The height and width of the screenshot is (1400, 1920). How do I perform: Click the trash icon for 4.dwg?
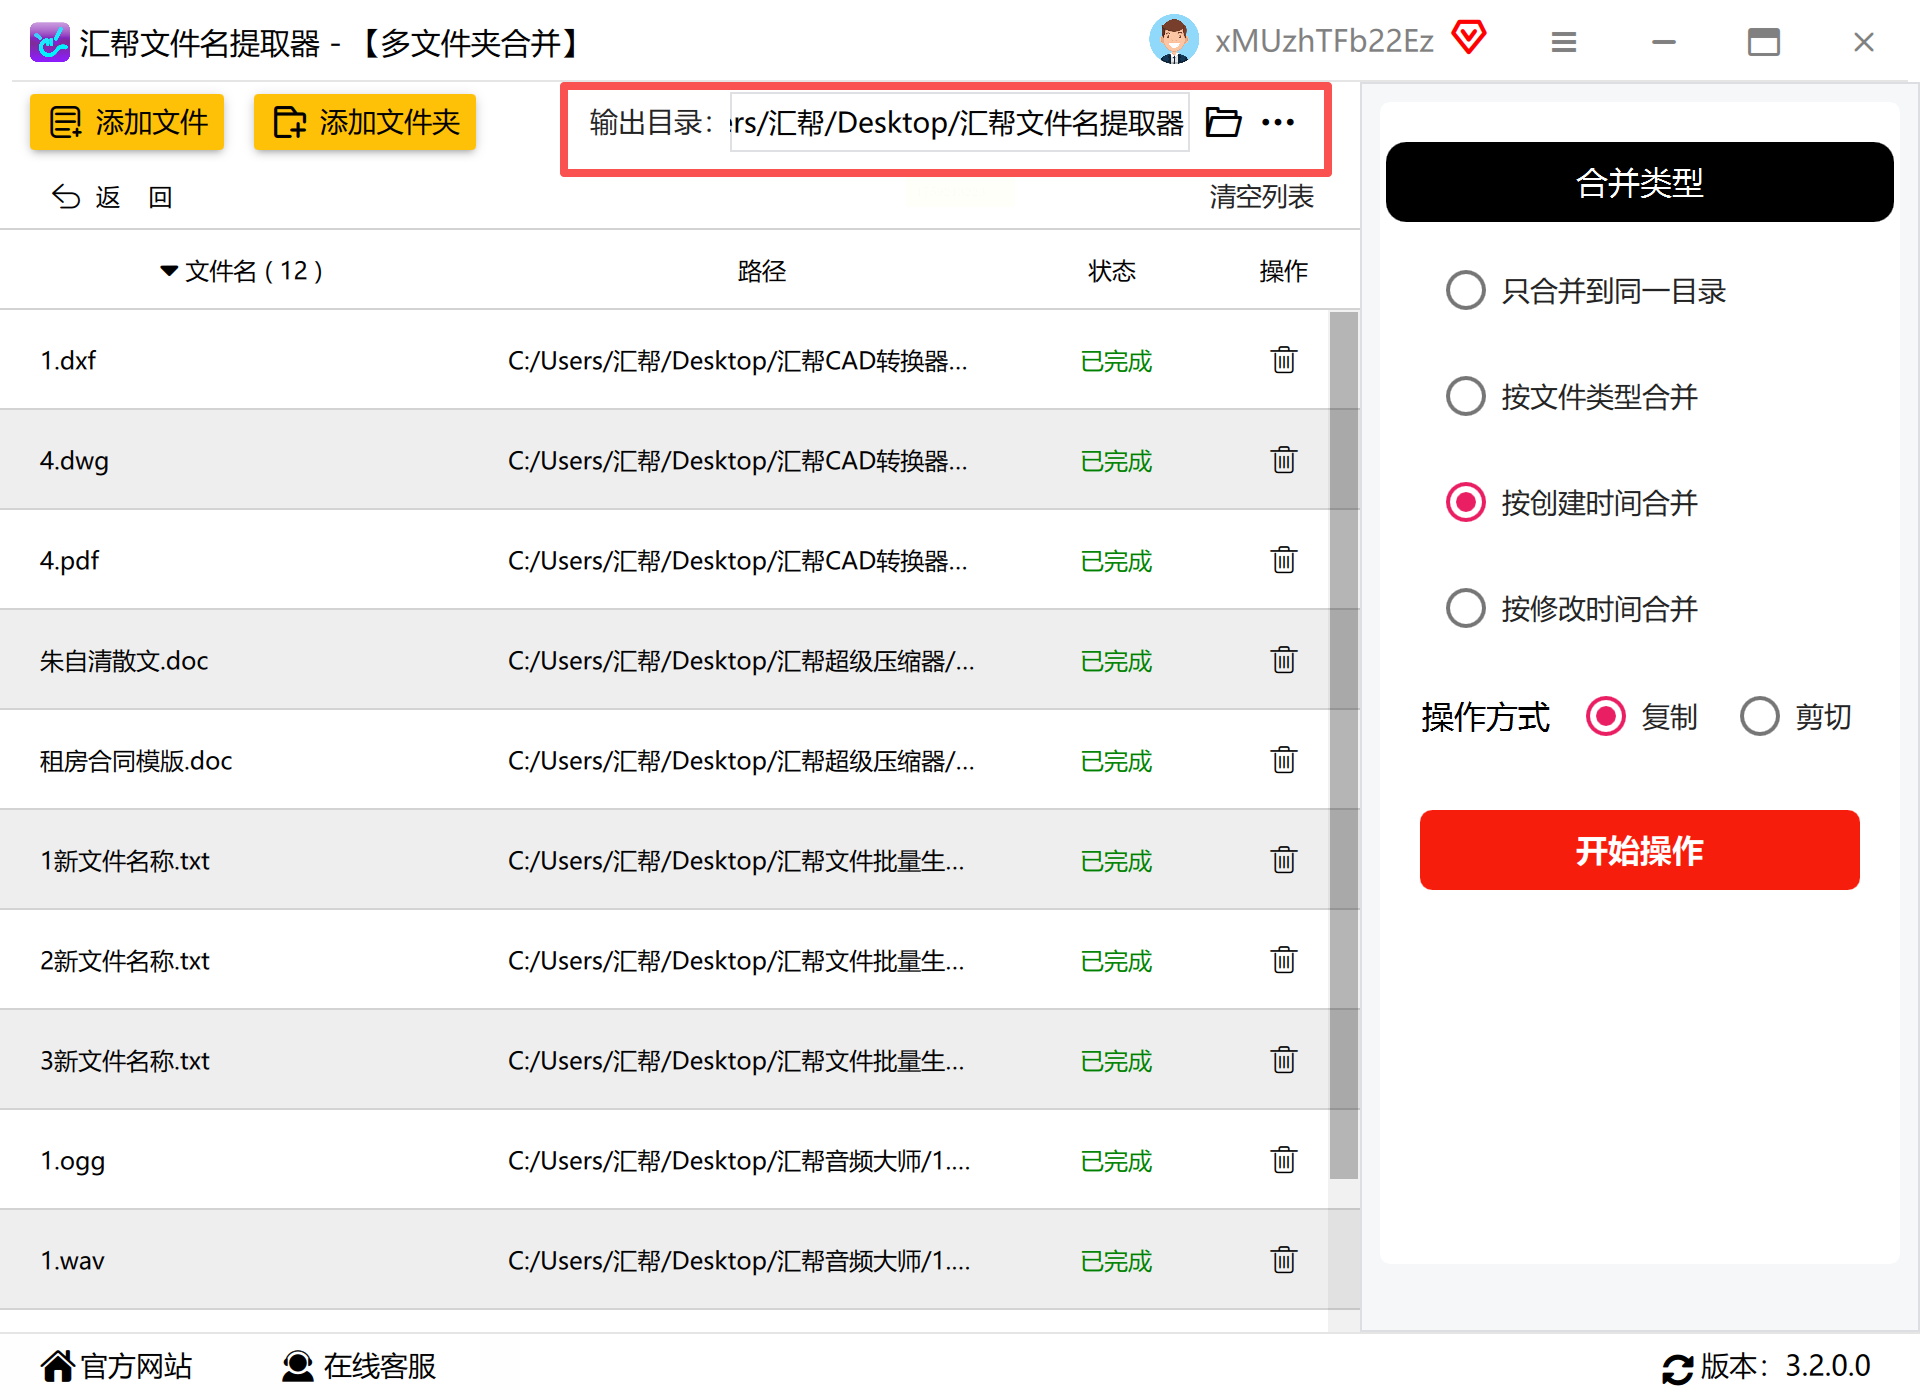tap(1284, 460)
